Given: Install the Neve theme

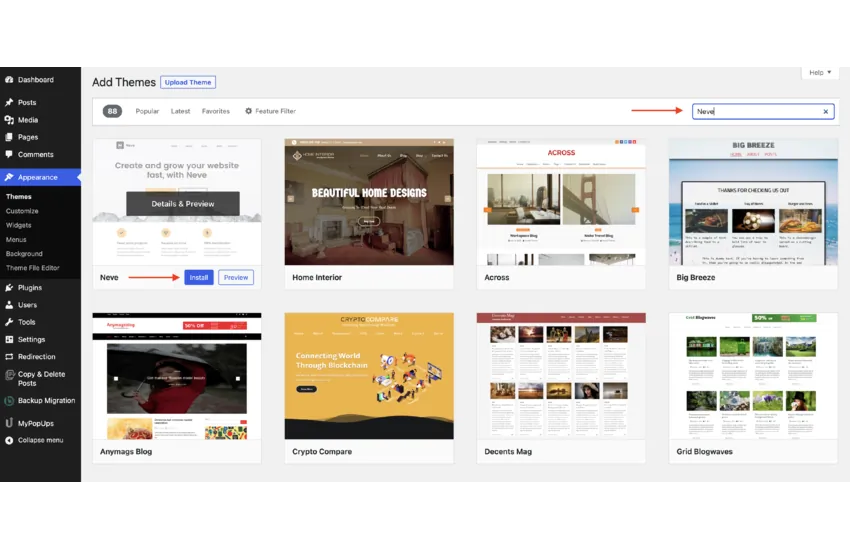Looking at the screenshot, I should pos(198,277).
